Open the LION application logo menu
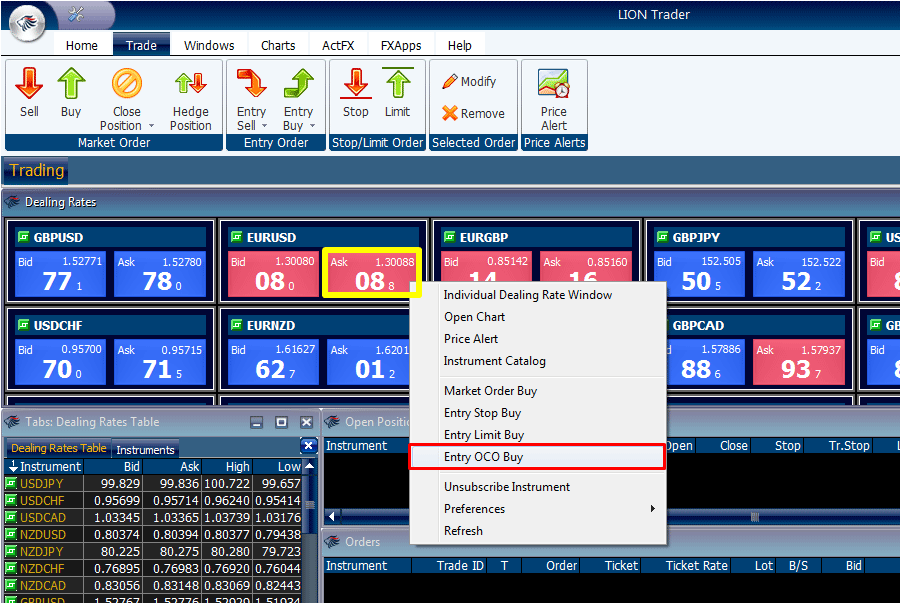Screen dimensions: 900x604 pos(27,24)
